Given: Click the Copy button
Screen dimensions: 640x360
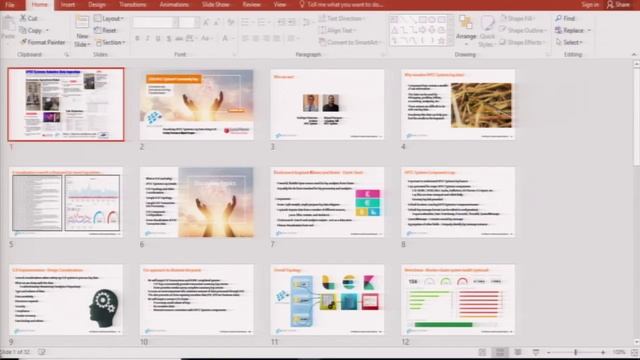Looking at the screenshot, I should (31, 31).
